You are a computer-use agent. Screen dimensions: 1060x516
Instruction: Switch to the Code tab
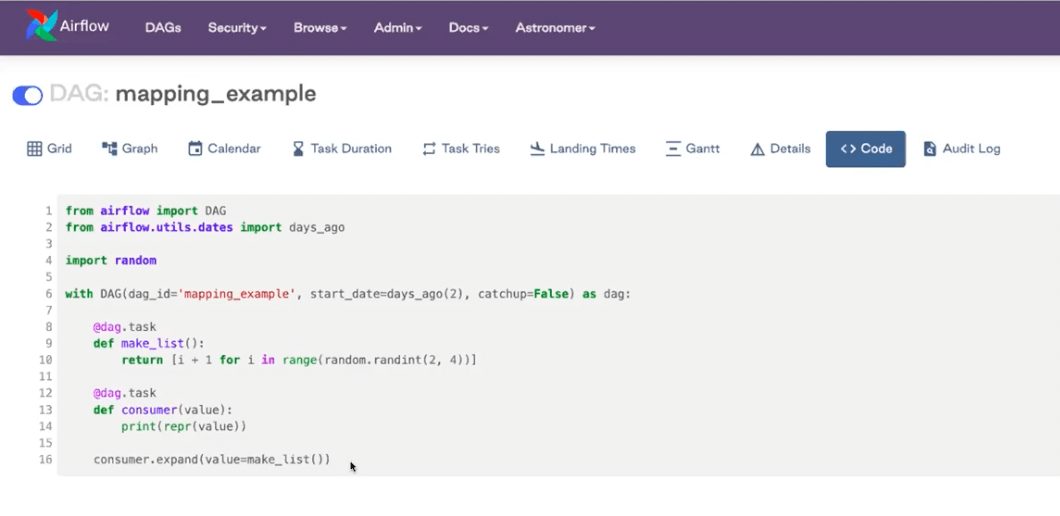[865, 149]
